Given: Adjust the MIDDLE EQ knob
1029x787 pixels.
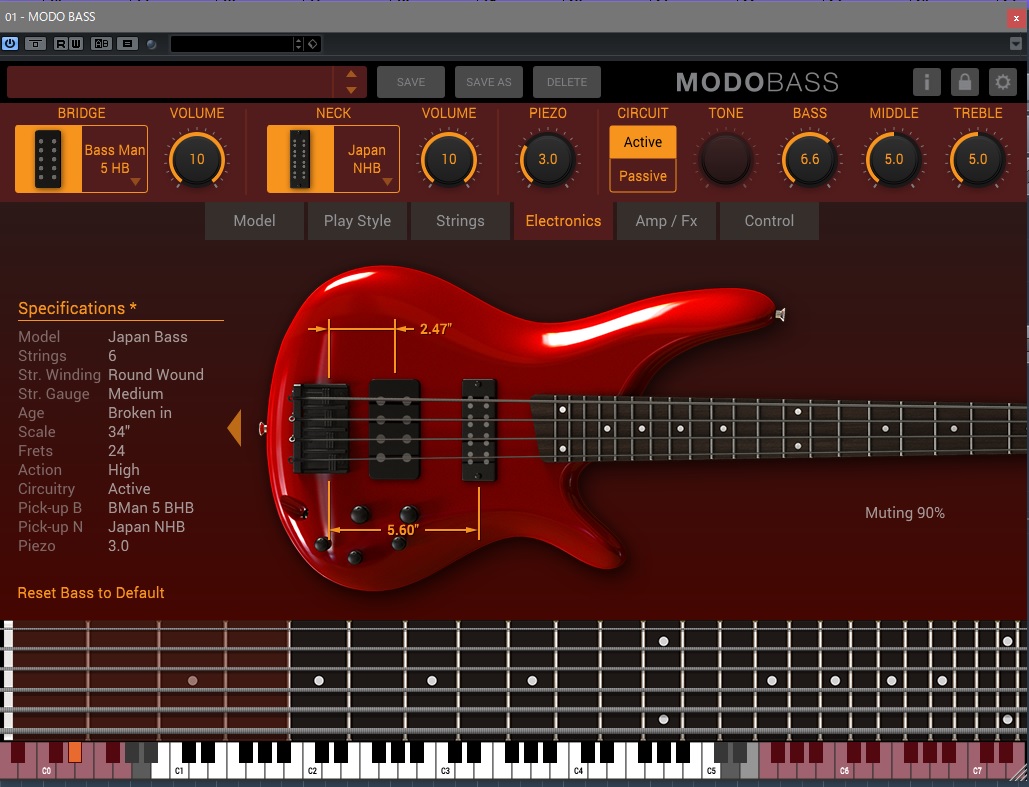Looking at the screenshot, I should pos(894,159).
